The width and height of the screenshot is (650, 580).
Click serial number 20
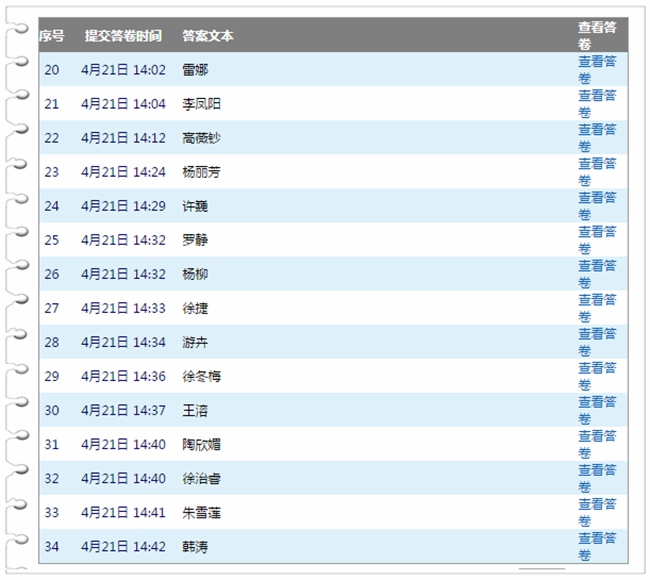52,70
